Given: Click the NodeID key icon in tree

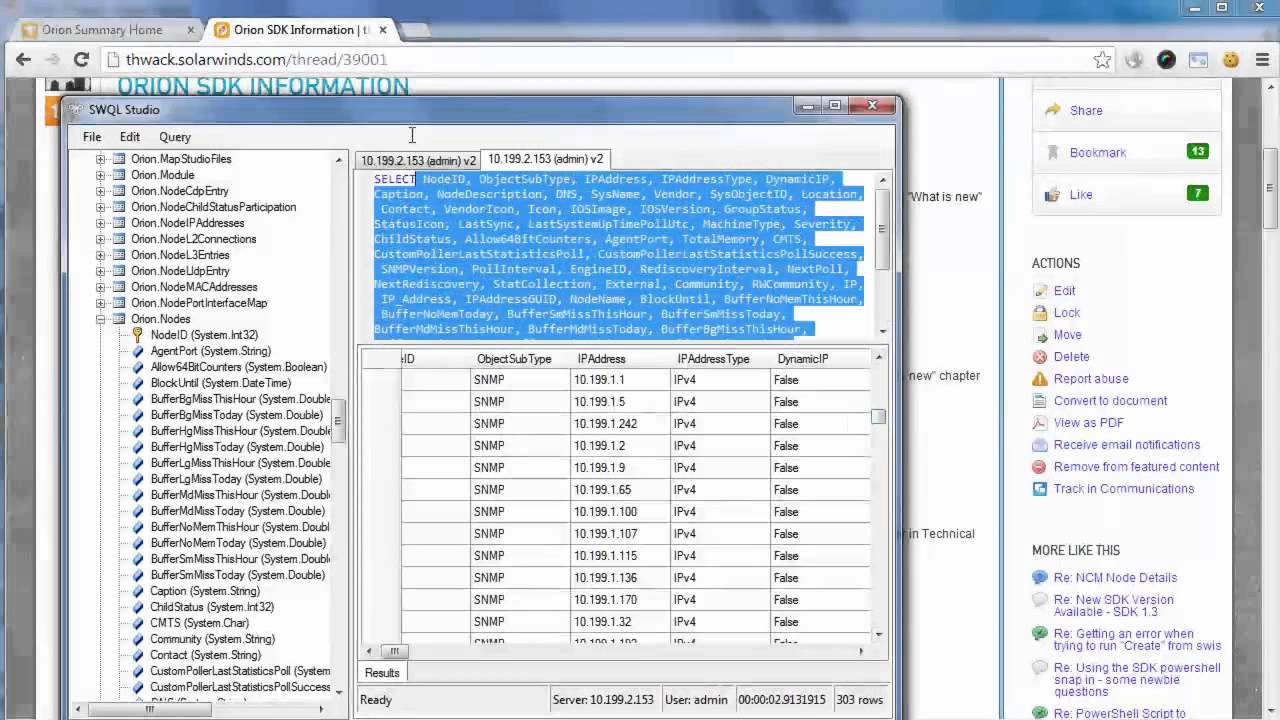Looking at the screenshot, I should click(138, 335).
